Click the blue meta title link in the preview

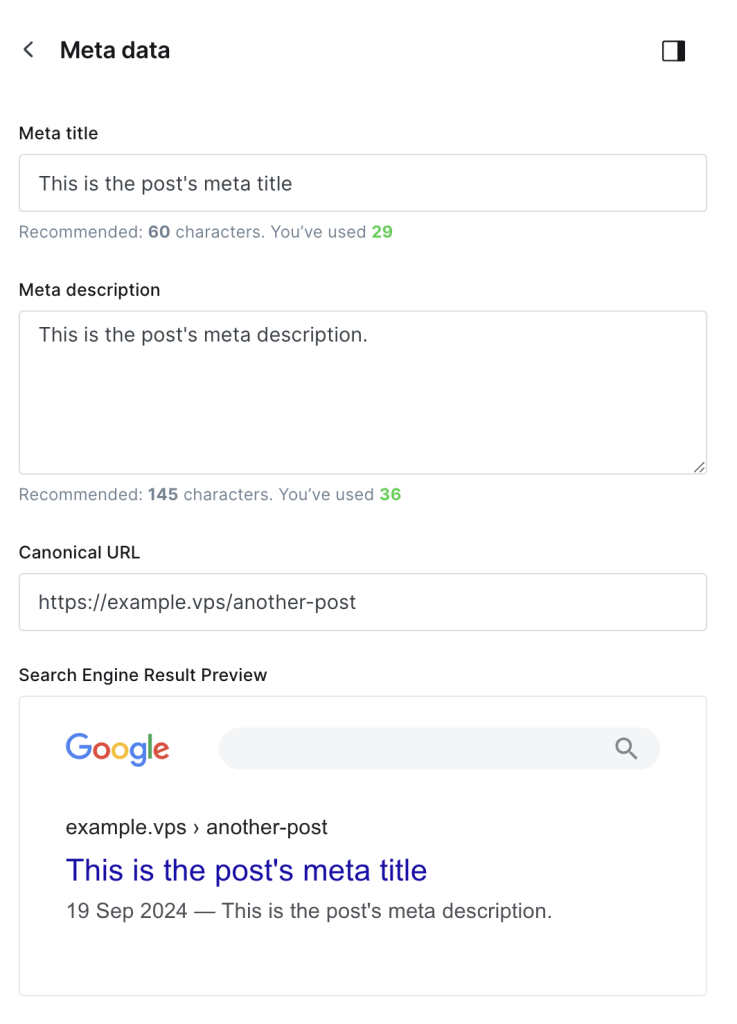tap(245, 870)
